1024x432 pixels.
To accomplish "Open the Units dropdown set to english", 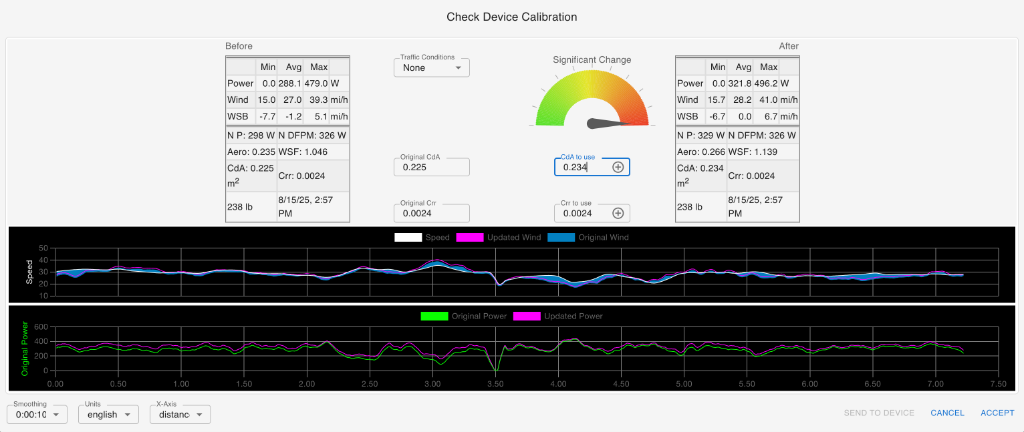I will [x=108, y=414].
